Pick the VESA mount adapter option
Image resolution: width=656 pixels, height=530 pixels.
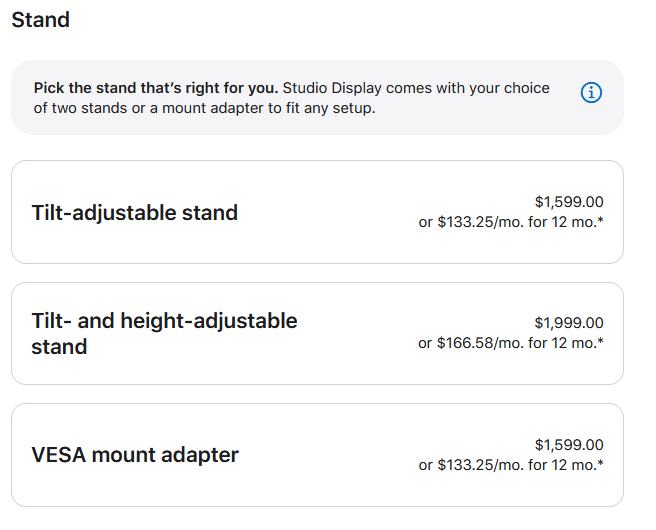[317, 455]
